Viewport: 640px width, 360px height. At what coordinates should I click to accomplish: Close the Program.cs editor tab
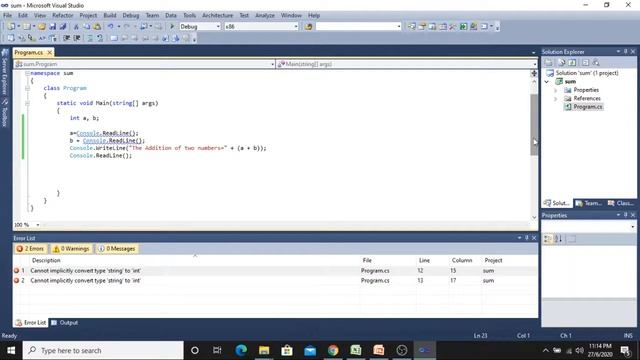tap(49, 53)
